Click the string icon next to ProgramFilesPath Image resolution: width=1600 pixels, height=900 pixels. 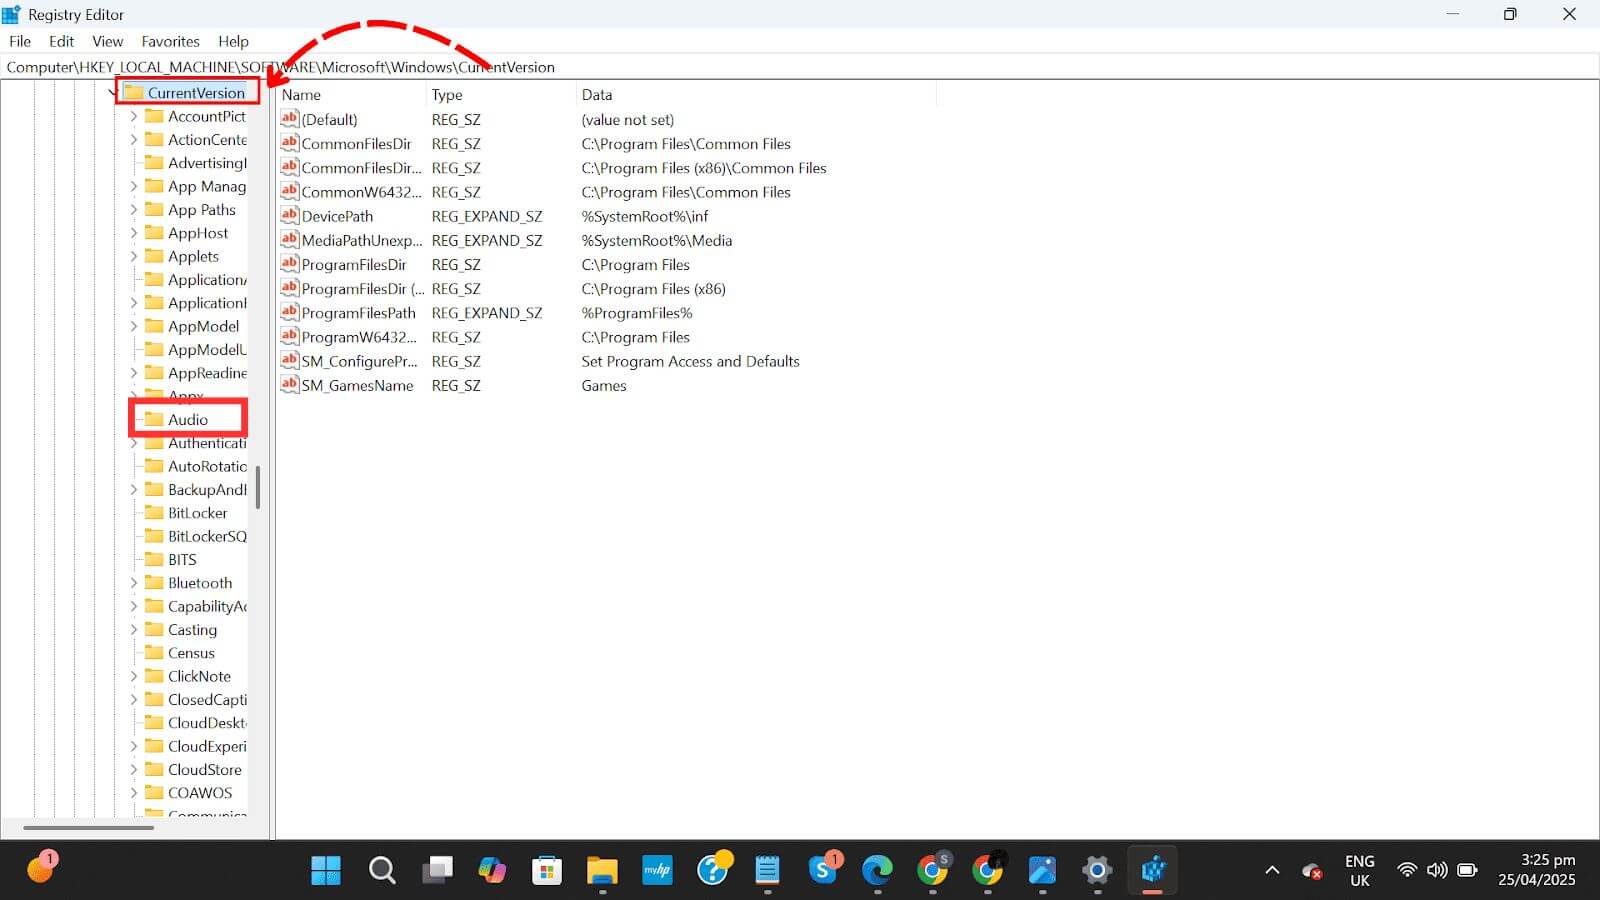(288, 312)
